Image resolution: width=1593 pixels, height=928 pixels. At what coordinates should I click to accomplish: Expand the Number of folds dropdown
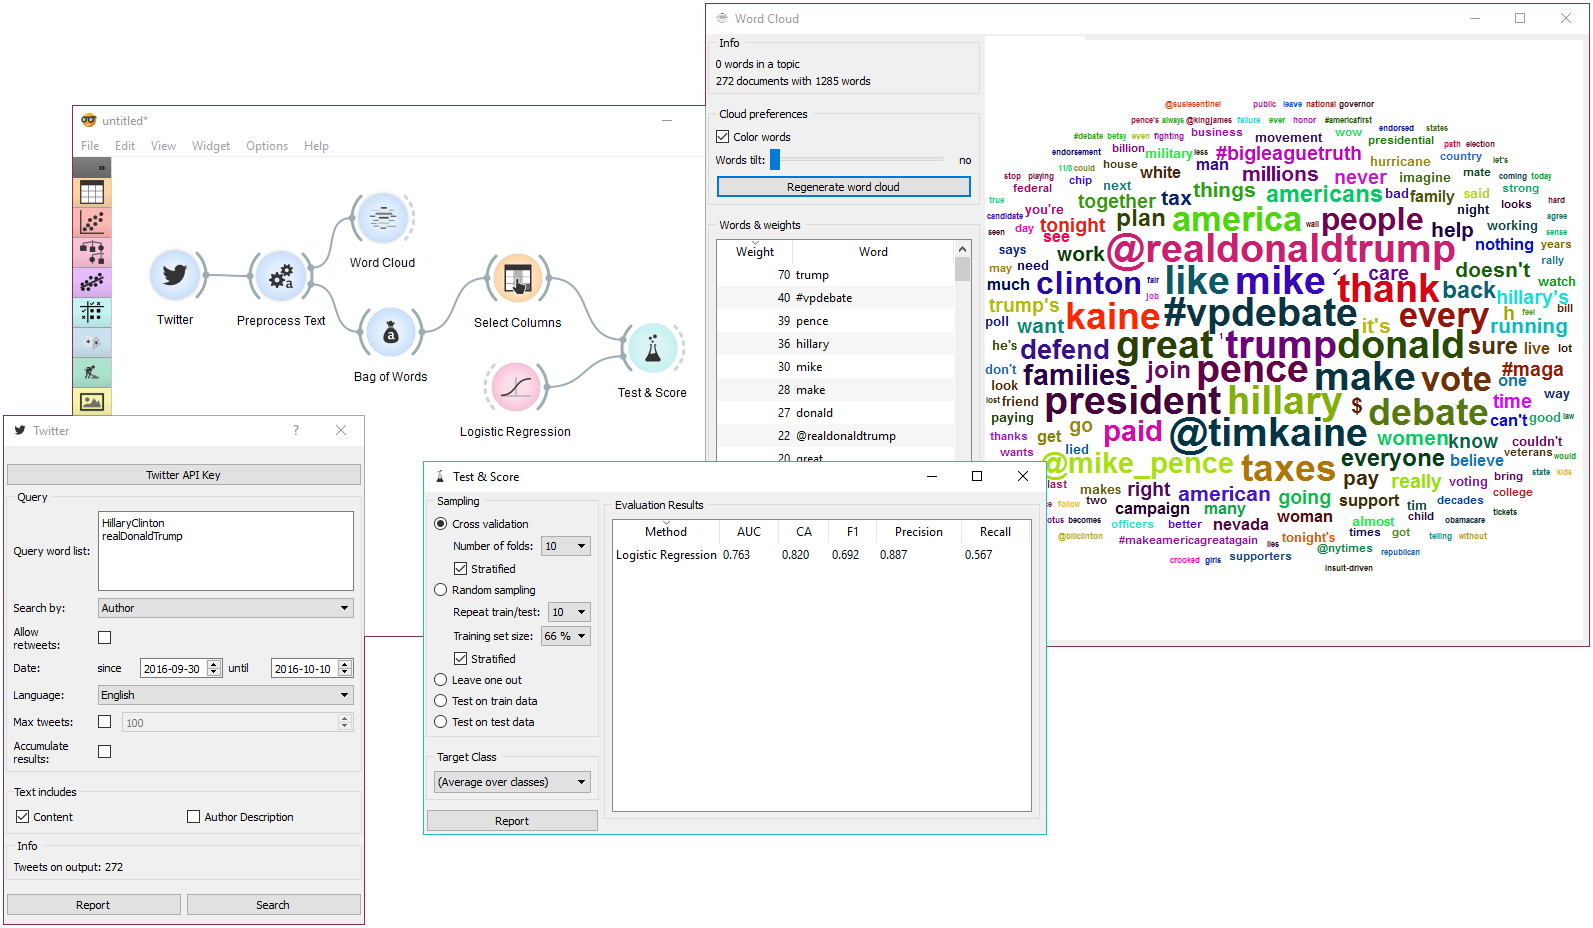tap(565, 546)
